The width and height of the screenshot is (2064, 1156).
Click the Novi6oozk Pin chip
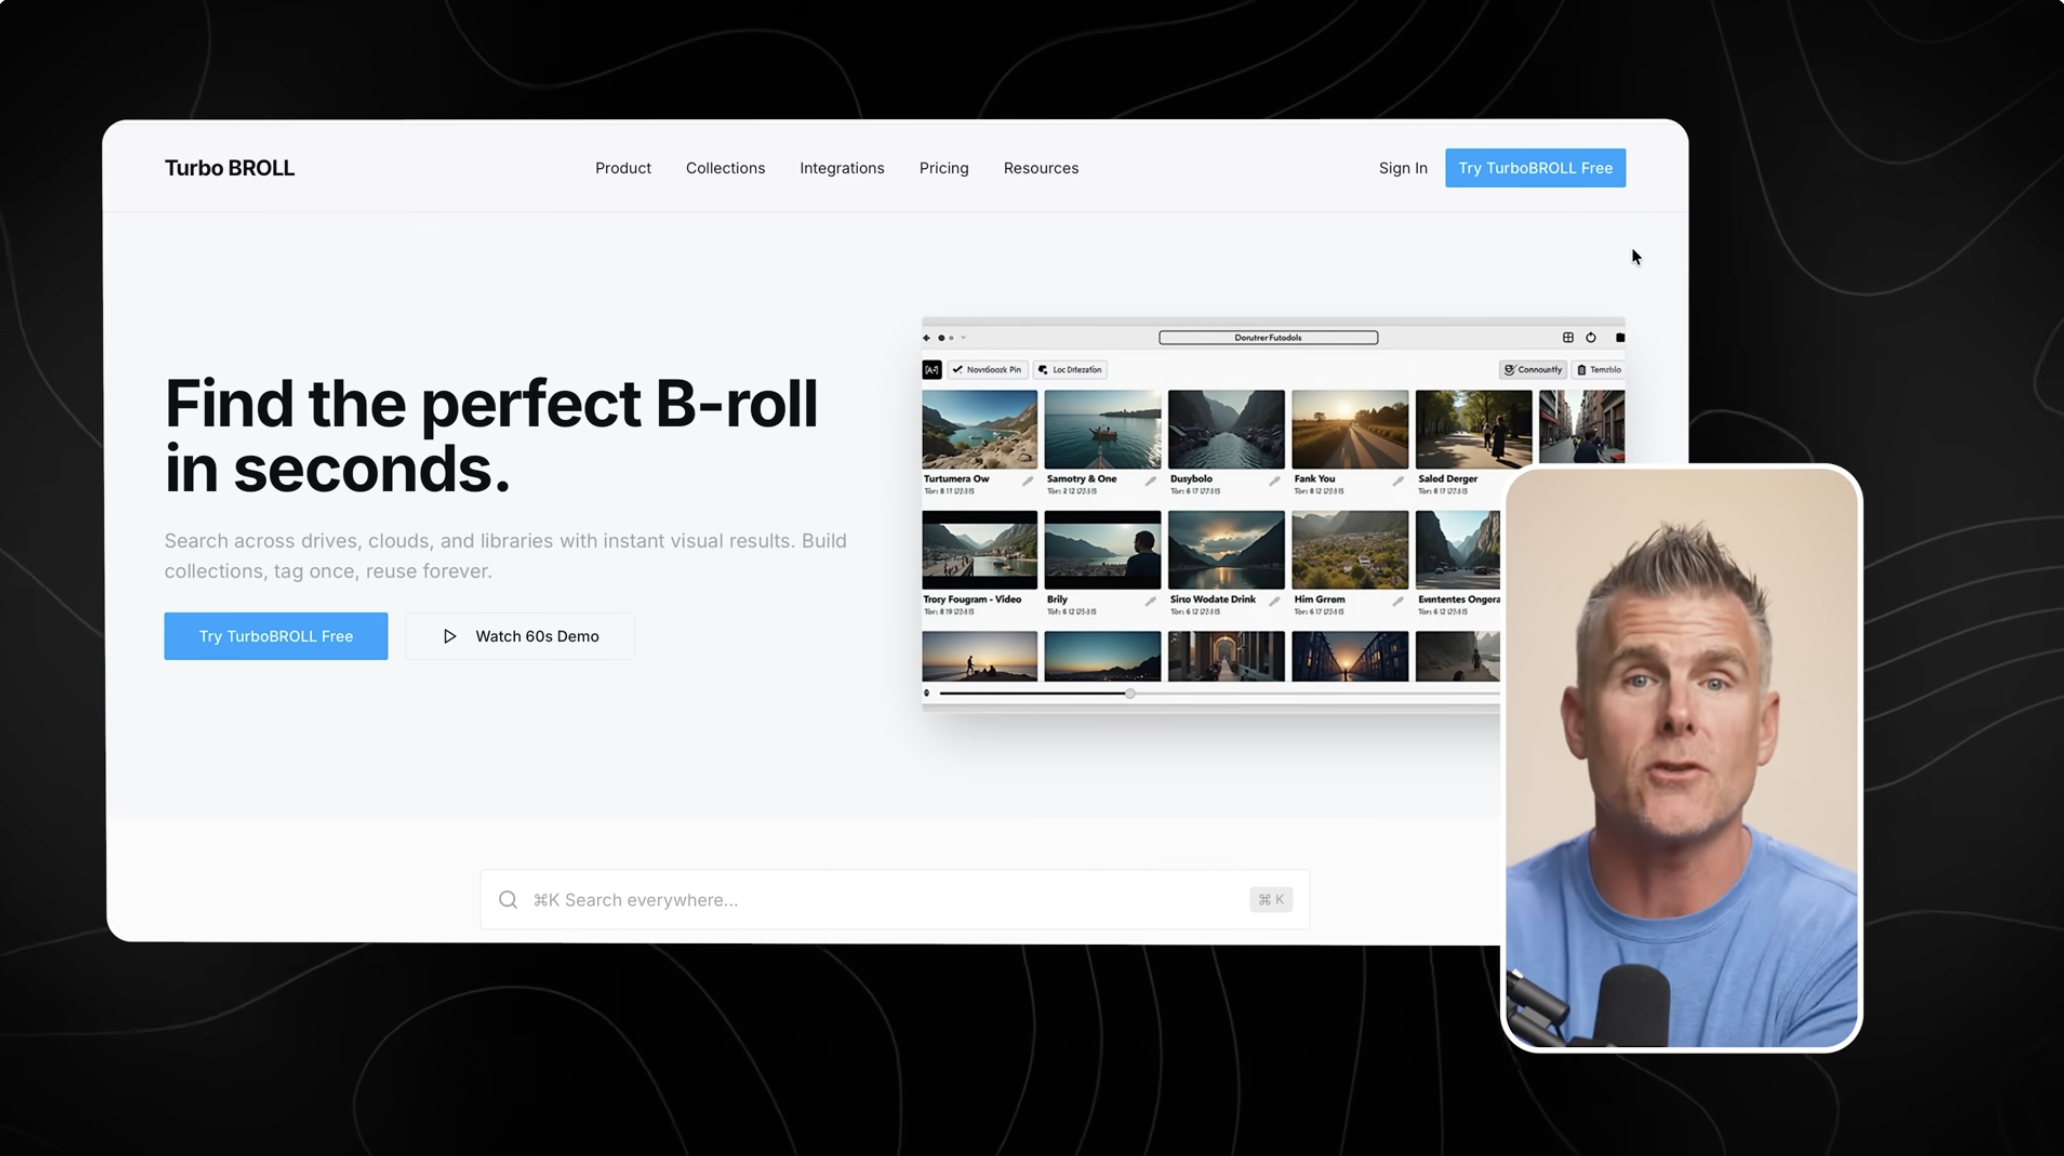click(x=987, y=370)
